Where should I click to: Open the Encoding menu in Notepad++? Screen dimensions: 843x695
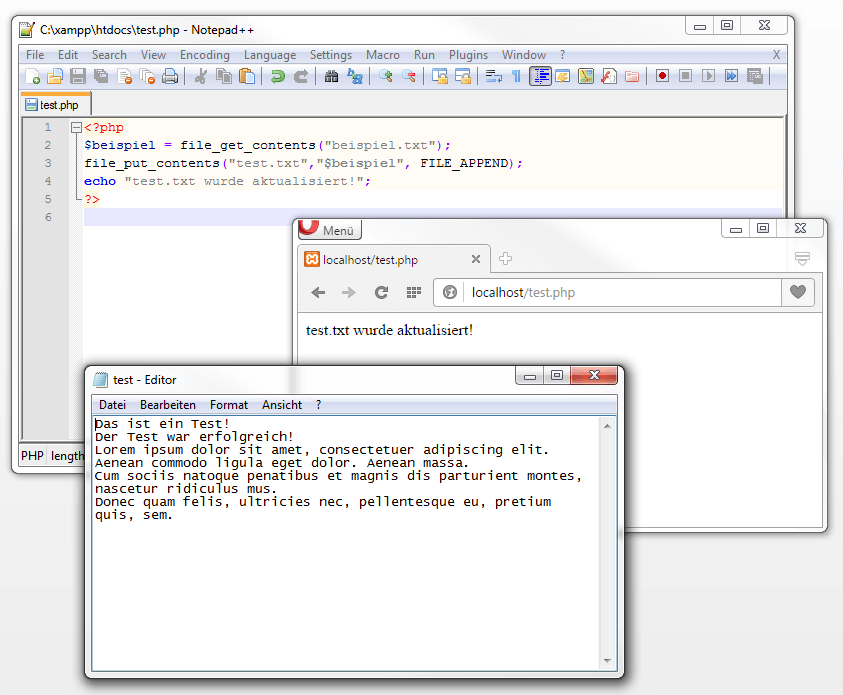[205, 55]
